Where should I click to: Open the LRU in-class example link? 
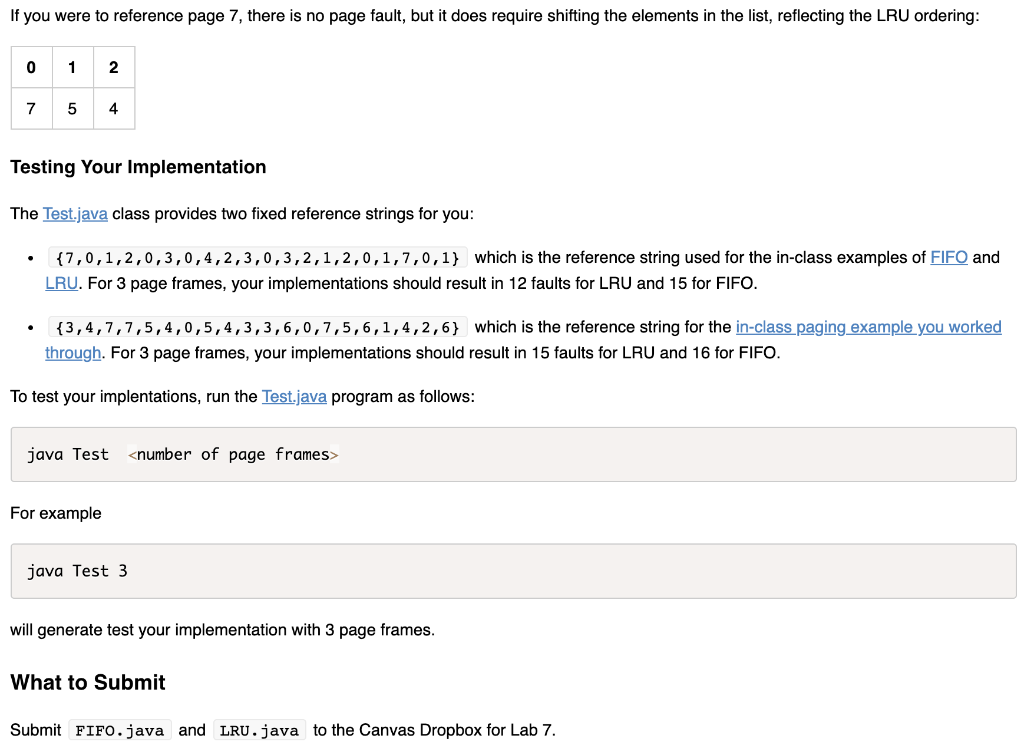click(x=61, y=283)
